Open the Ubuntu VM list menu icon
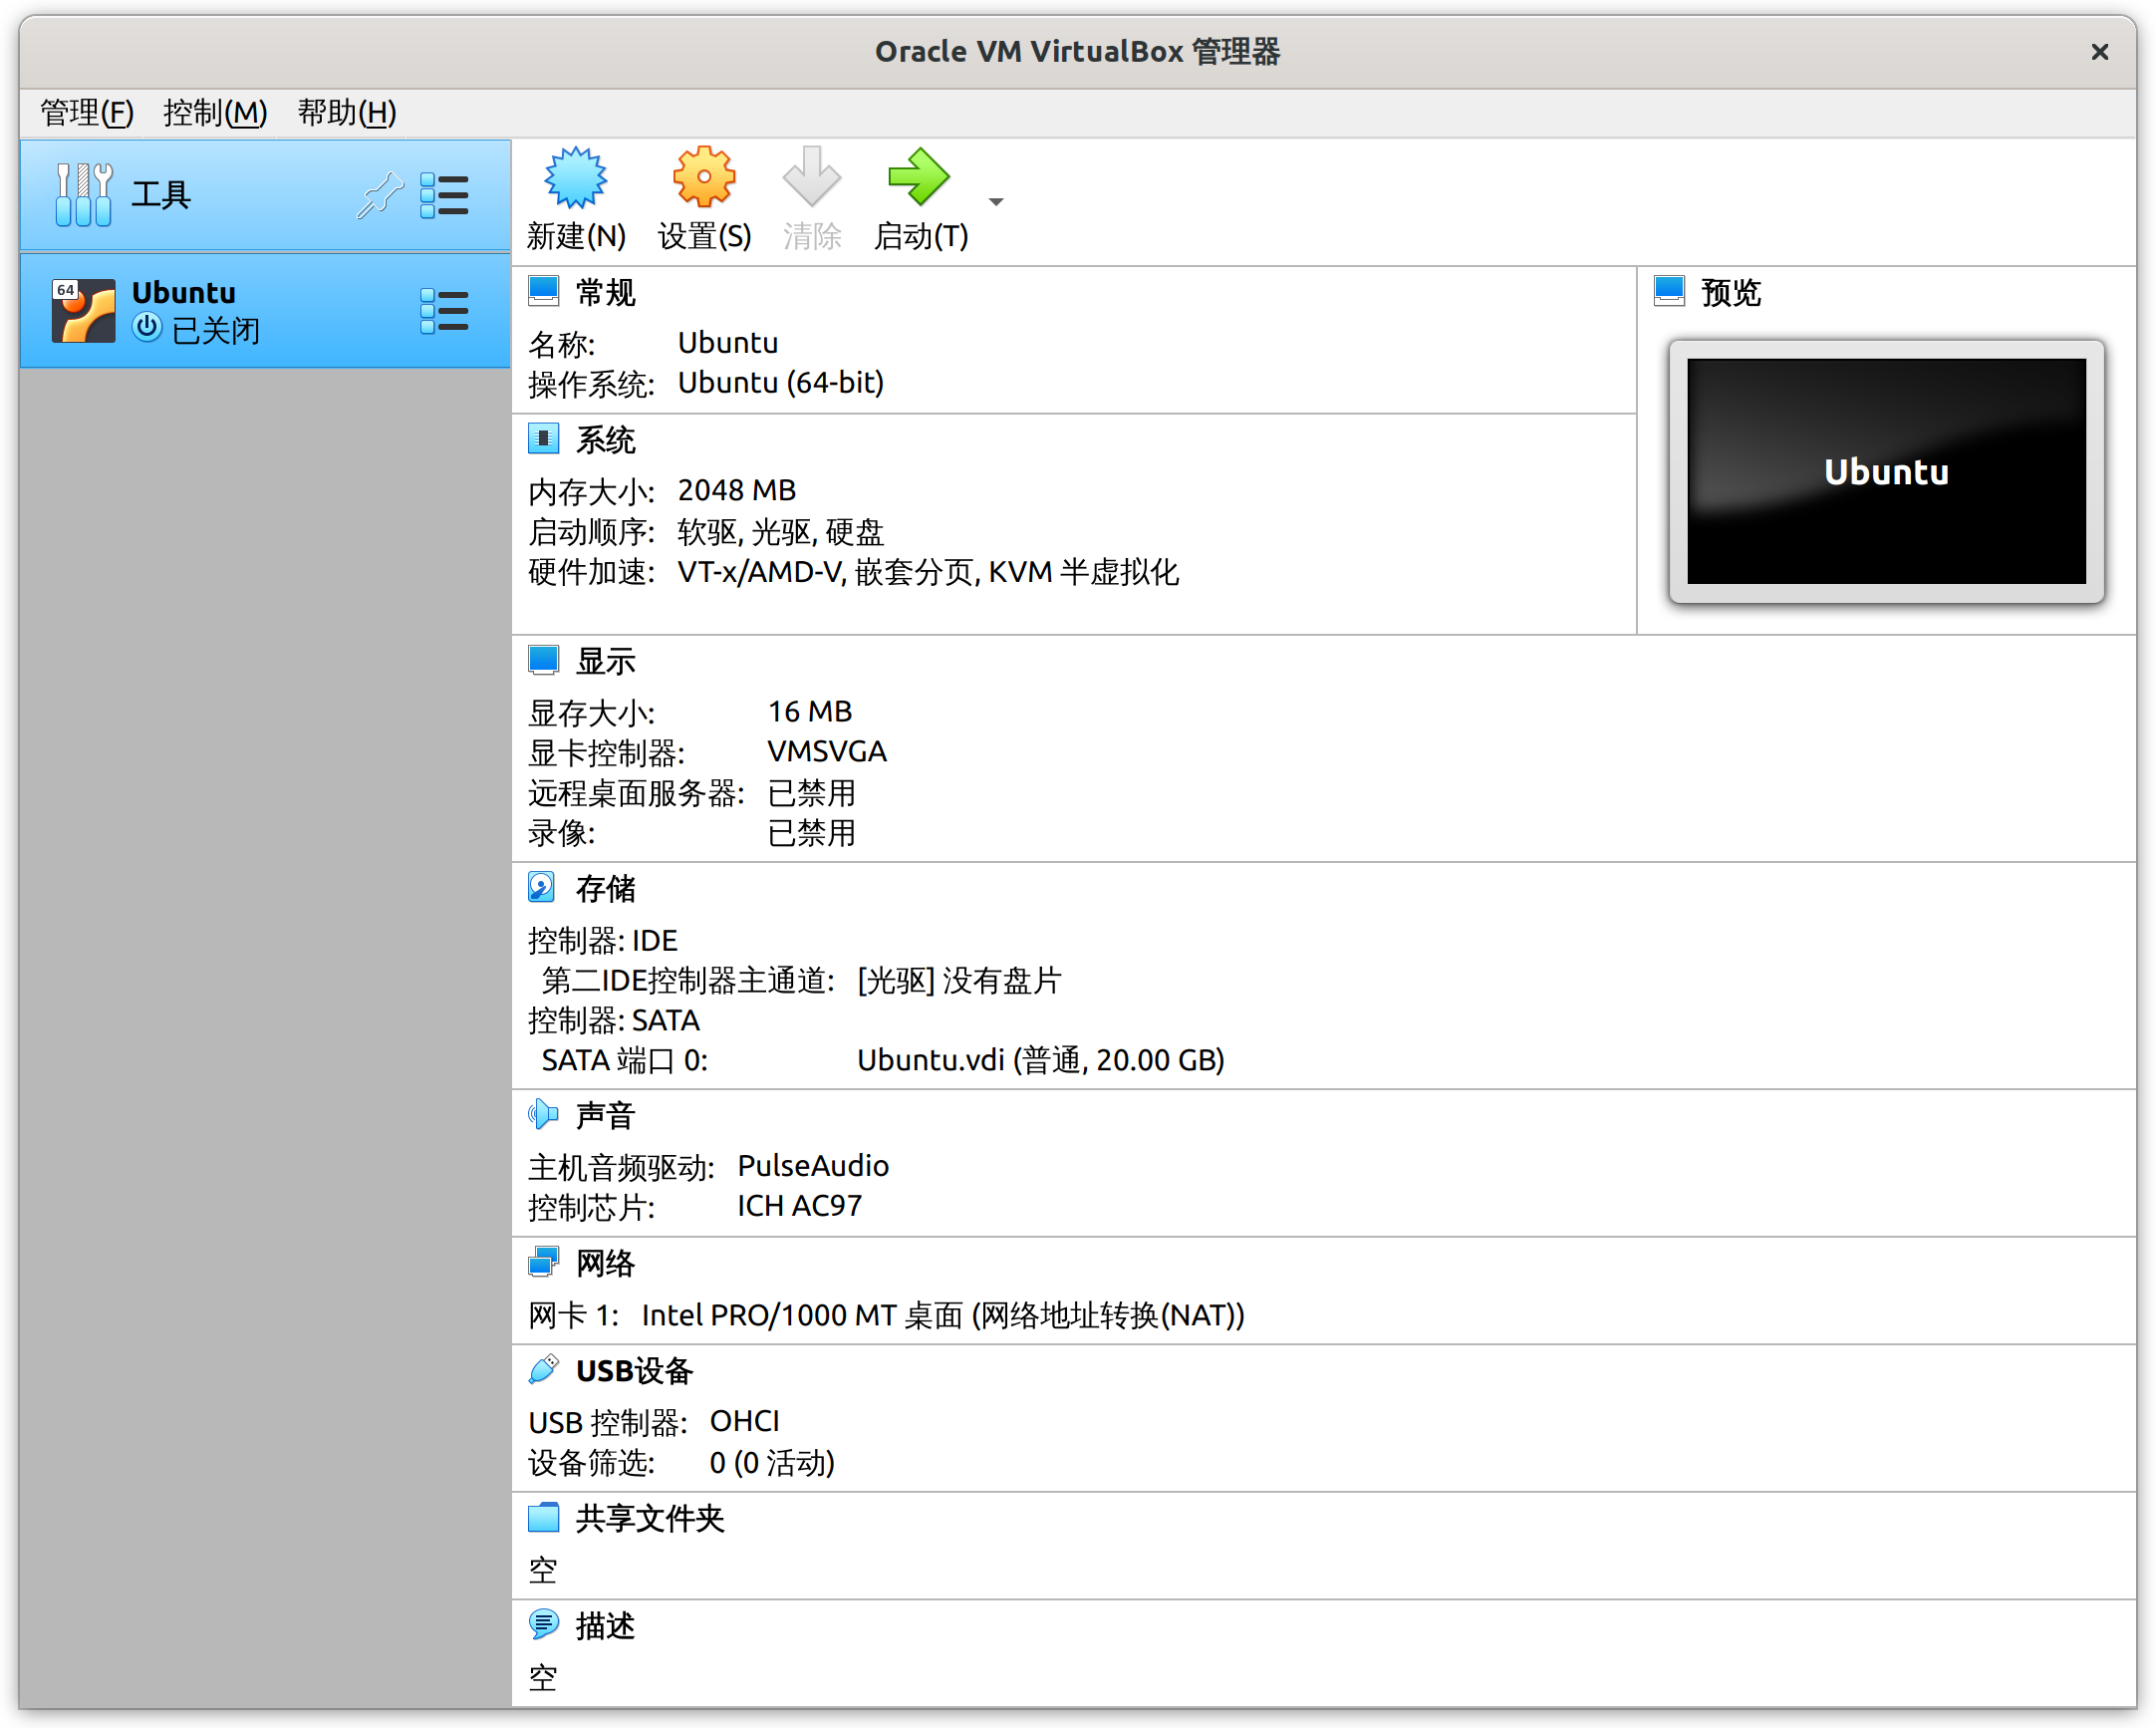This screenshot has height=1728, width=2156. [444, 311]
